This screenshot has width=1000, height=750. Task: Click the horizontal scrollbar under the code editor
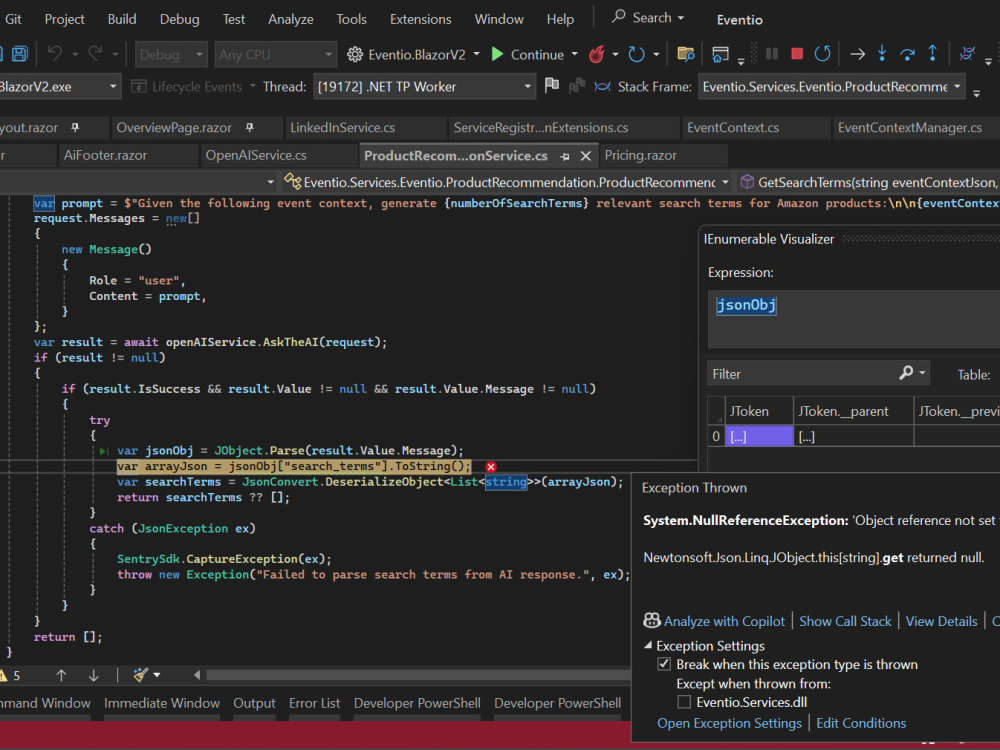(x=418, y=675)
